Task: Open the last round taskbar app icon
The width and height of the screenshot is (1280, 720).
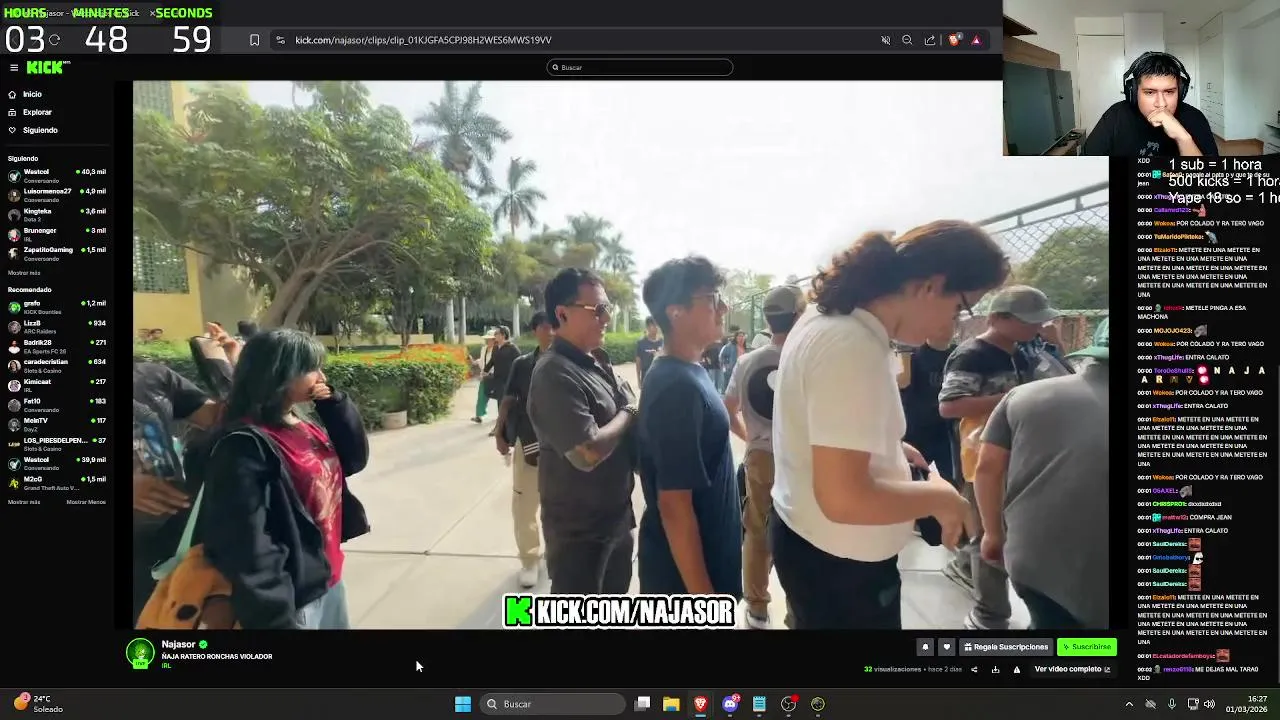Action: 818,704
